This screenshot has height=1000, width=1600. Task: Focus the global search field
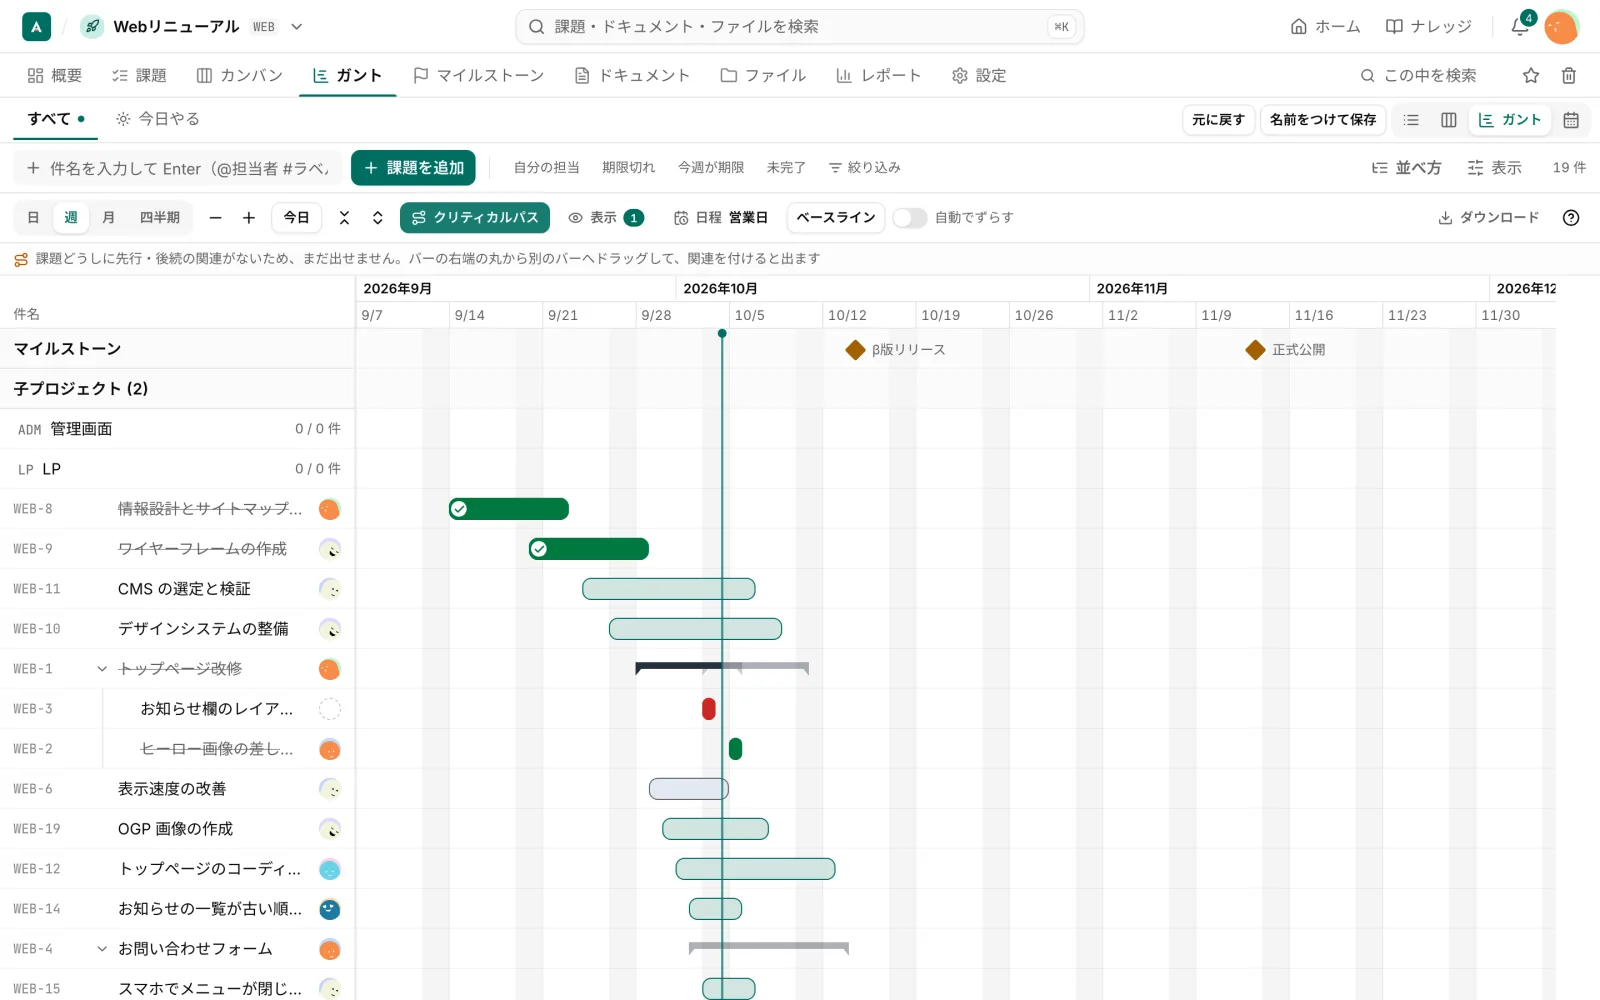pyautogui.click(x=800, y=27)
